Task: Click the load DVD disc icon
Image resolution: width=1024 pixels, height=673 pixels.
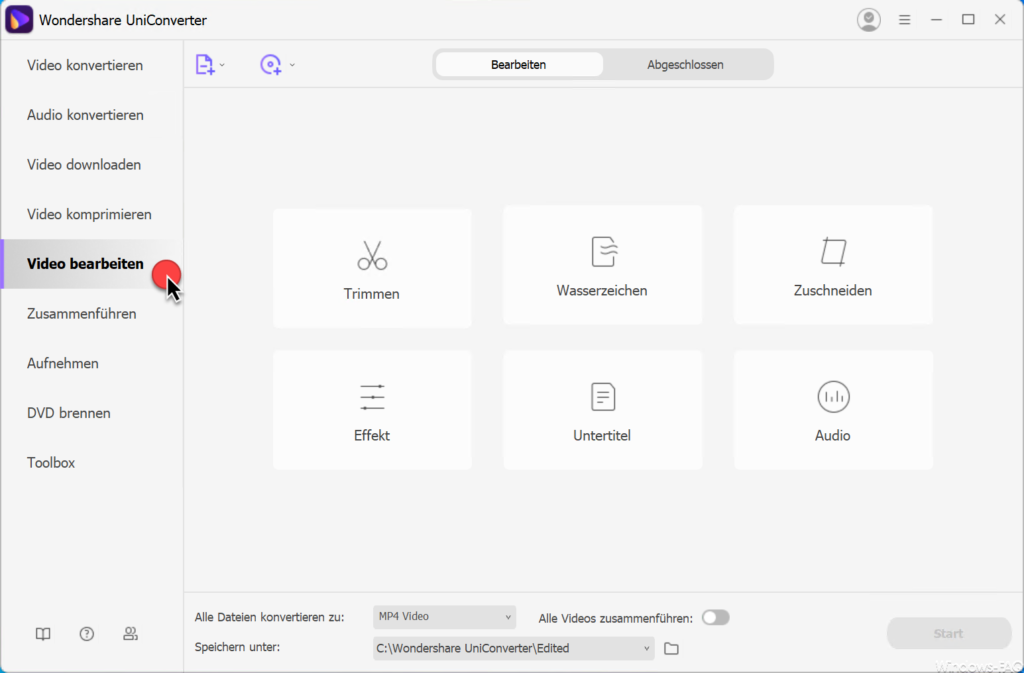Action: (270, 65)
